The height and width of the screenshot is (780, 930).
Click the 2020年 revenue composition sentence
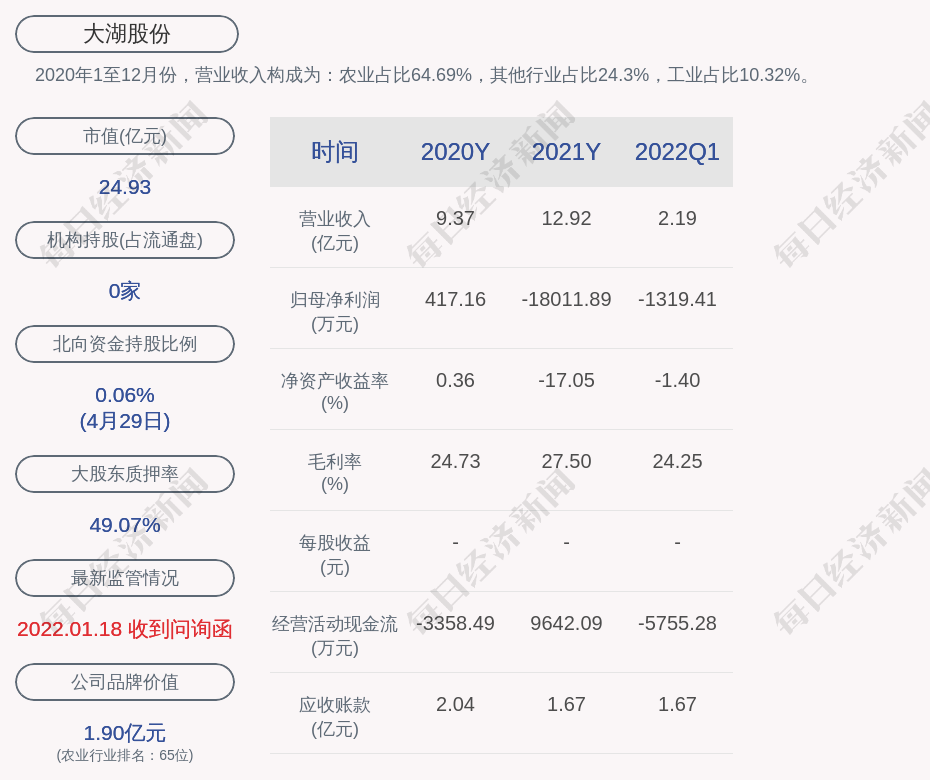pyautogui.click(x=423, y=75)
